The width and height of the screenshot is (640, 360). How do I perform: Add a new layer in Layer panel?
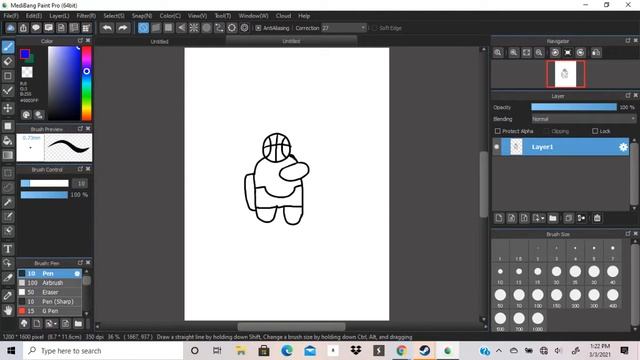click(x=499, y=218)
